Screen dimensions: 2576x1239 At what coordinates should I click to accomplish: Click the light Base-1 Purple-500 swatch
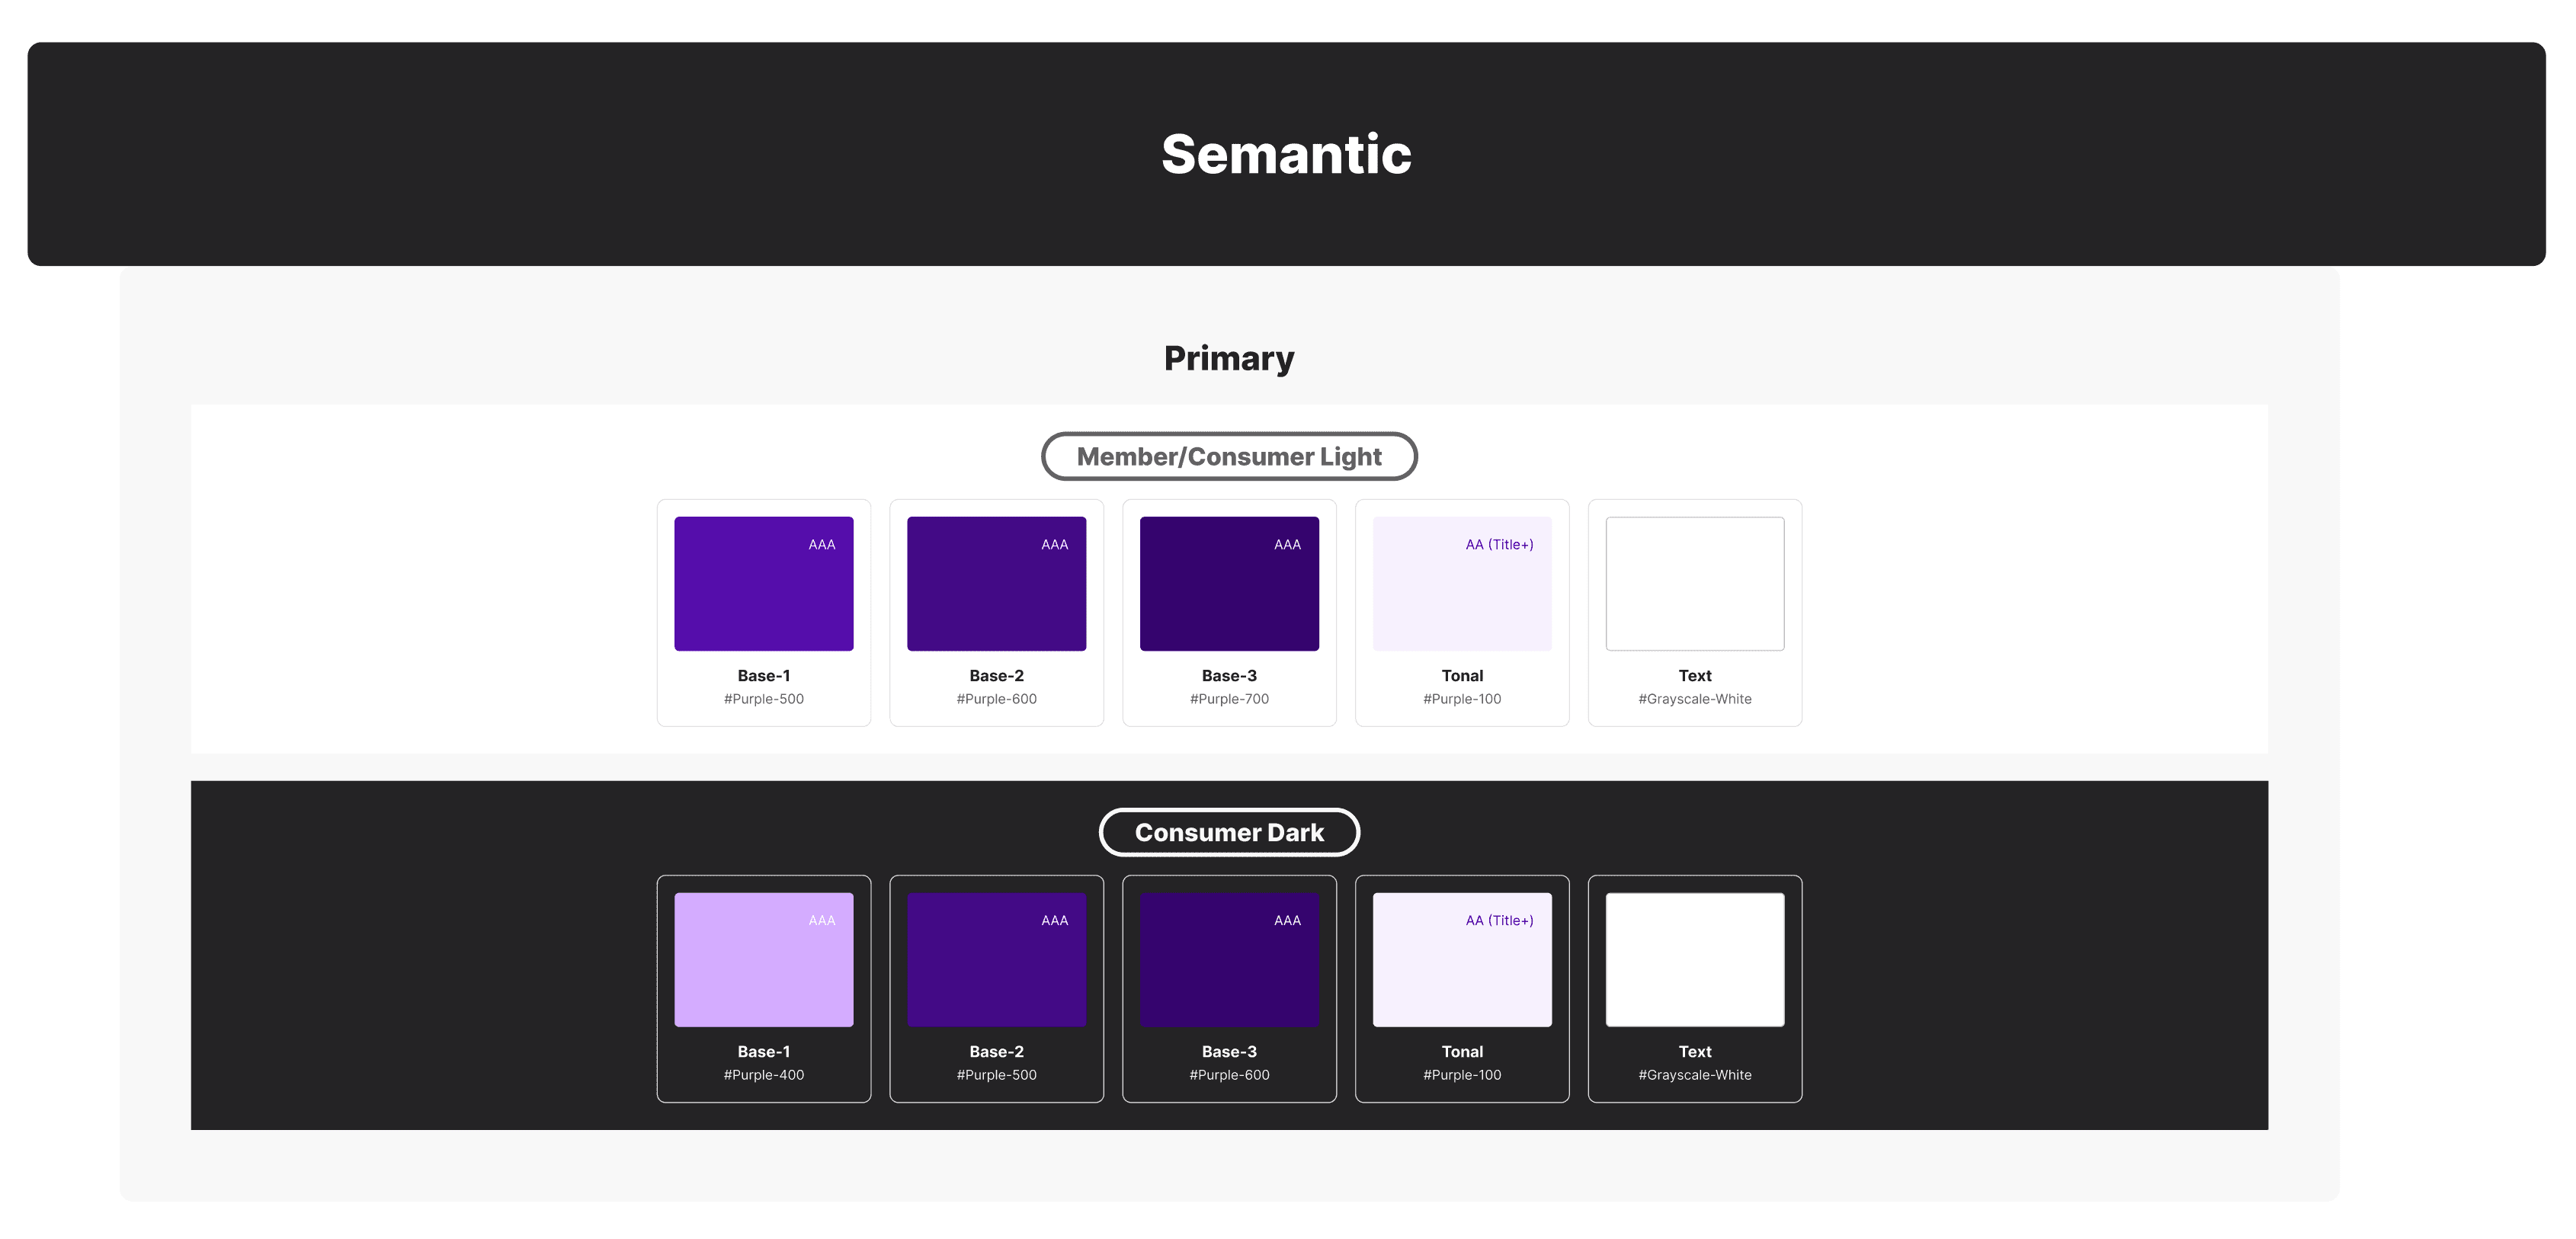(x=763, y=583)
